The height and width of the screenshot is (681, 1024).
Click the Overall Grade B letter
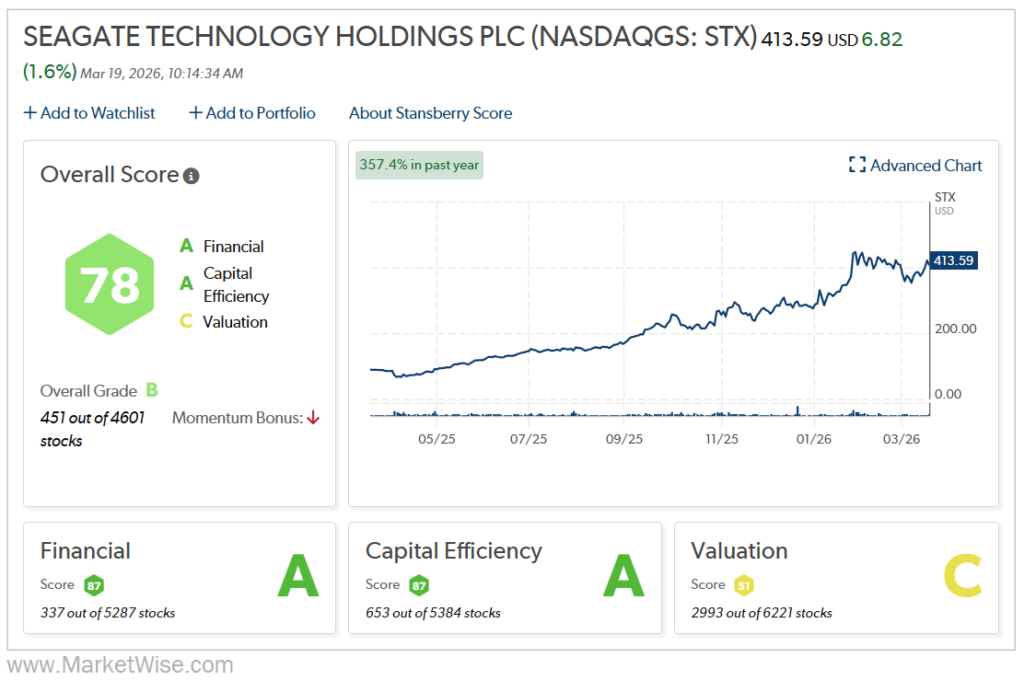click(x=152, y=391)
